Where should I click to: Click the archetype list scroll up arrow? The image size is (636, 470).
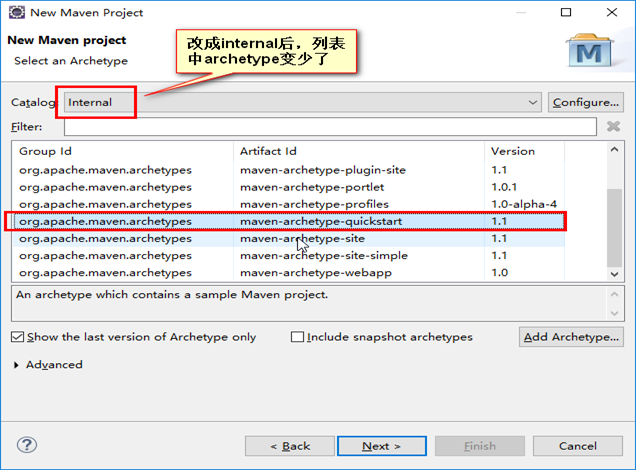(x=615, y=150)
